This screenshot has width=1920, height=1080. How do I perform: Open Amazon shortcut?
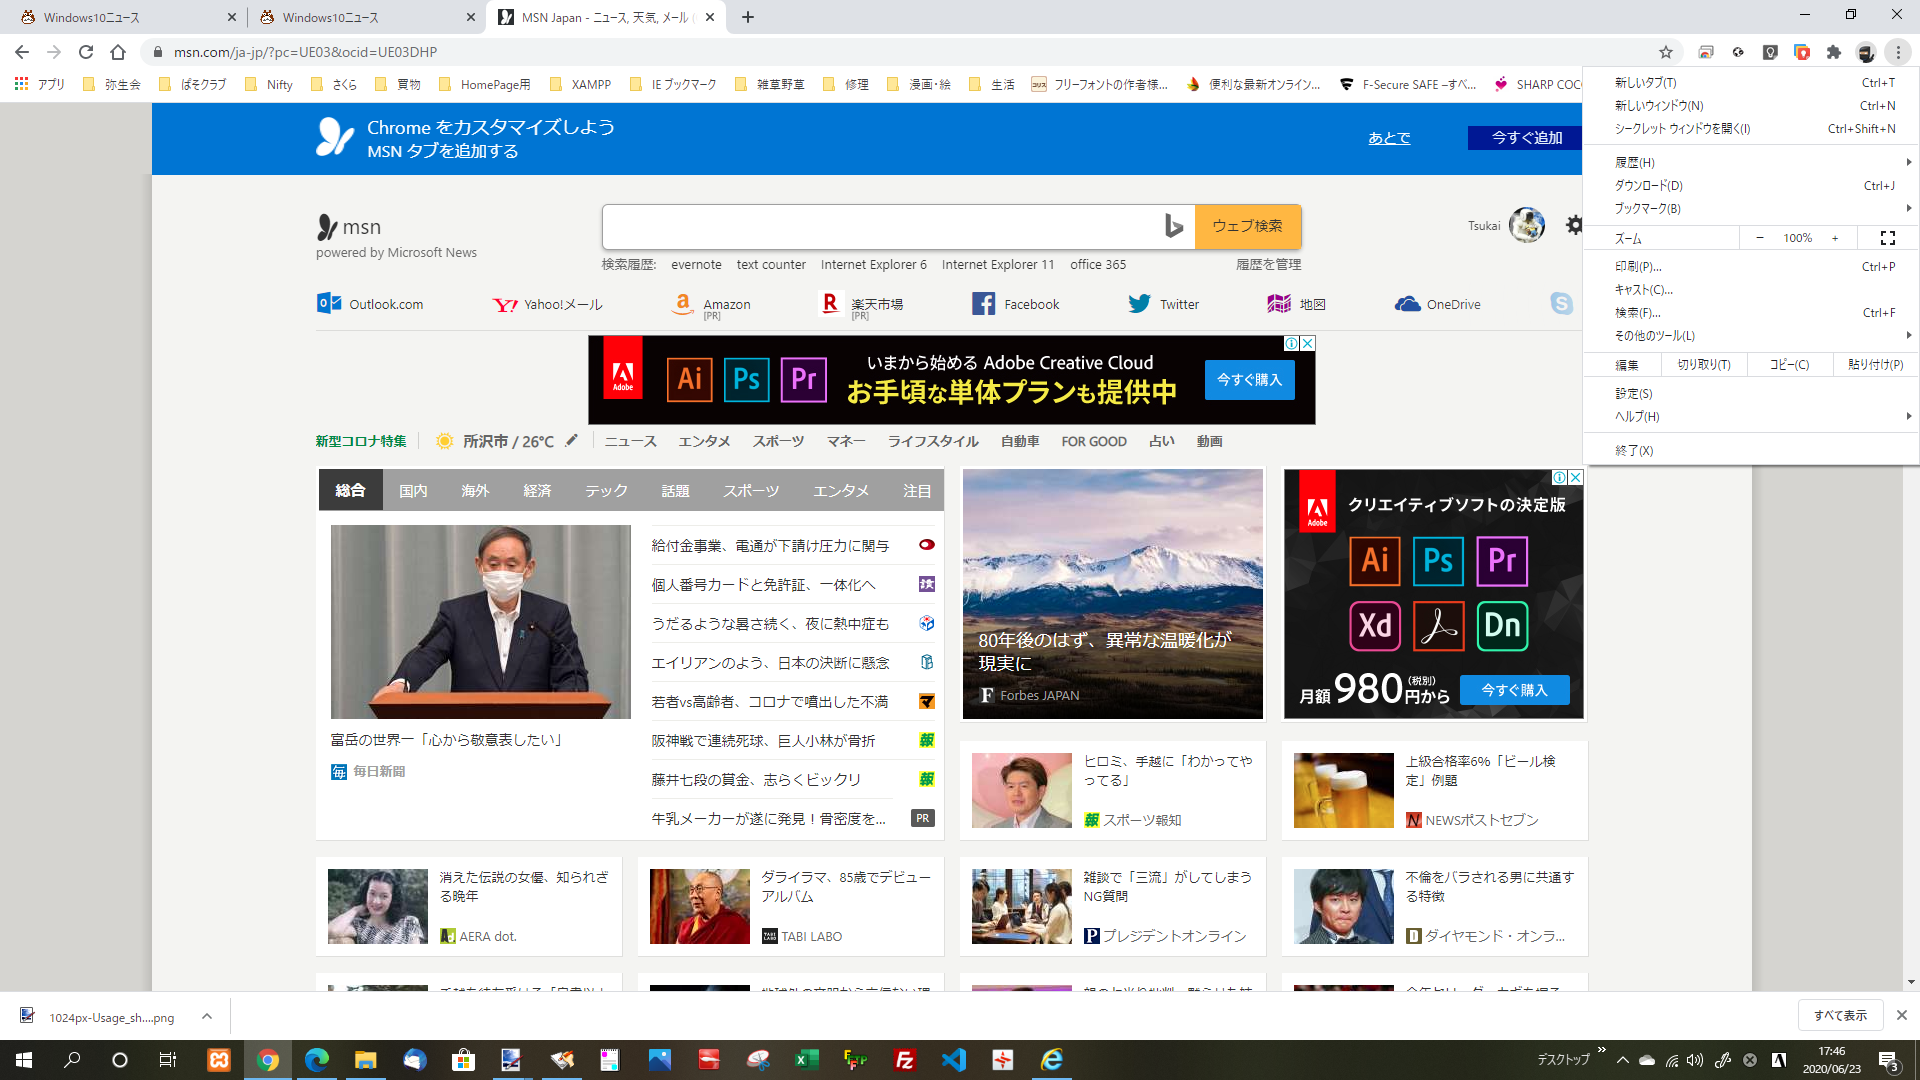coord(711,305)
